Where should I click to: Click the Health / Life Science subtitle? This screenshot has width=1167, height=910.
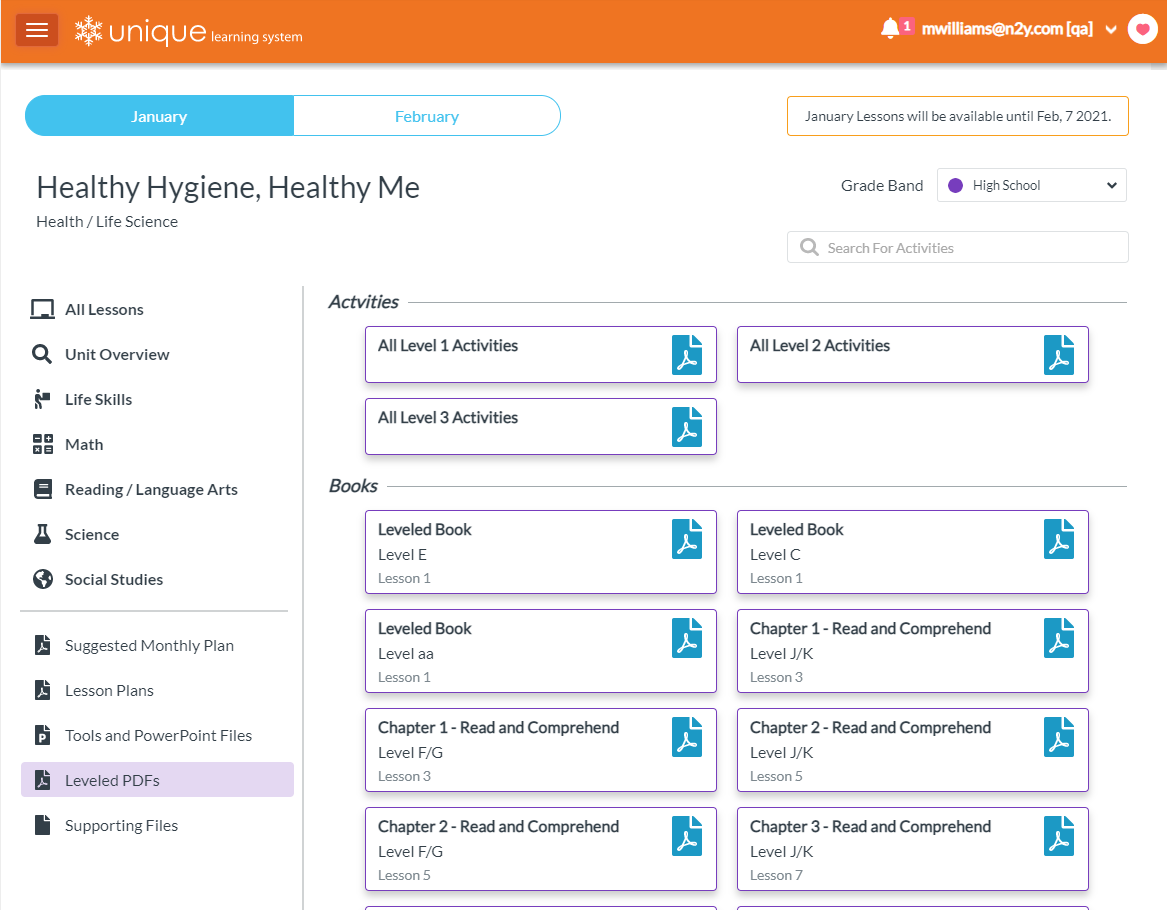107,222
